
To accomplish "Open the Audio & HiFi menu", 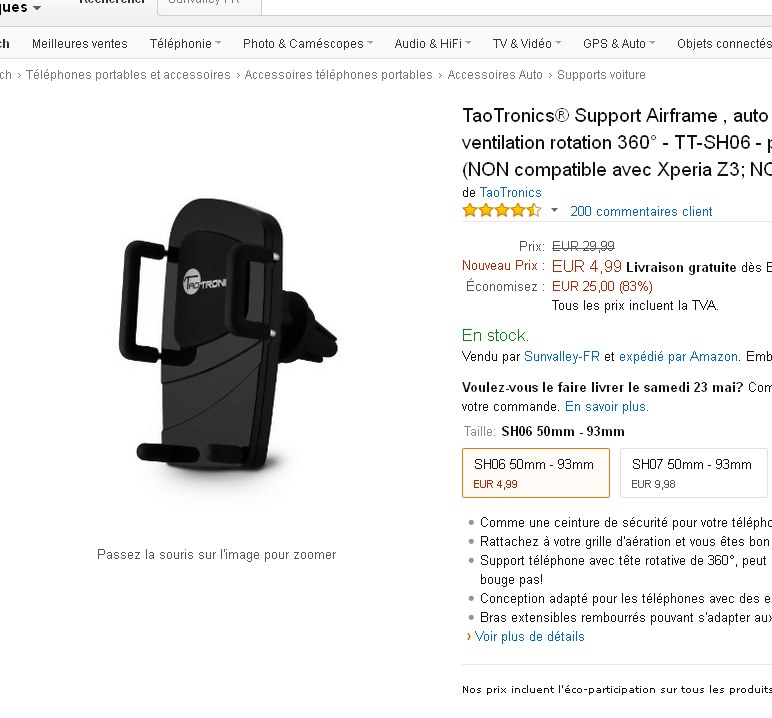I will (x=432, y=44).
